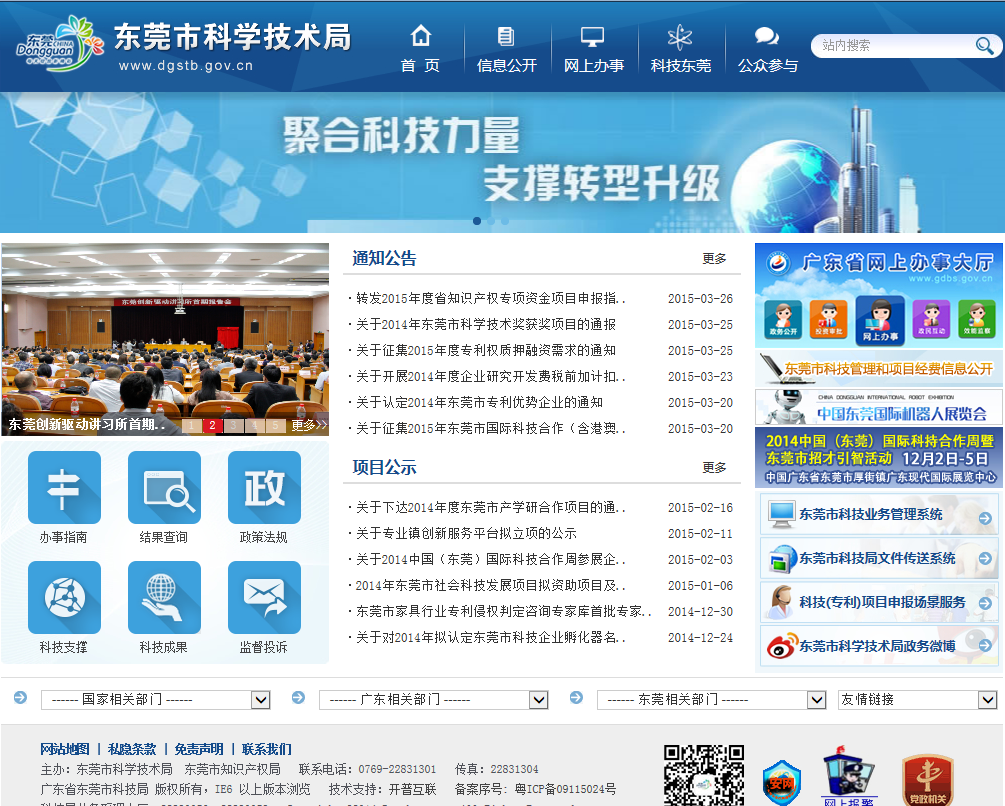The width and height of the screenshot is (1005, 806).
Task: Switch slideshow to slide number 2
Action: pos(212,425)
